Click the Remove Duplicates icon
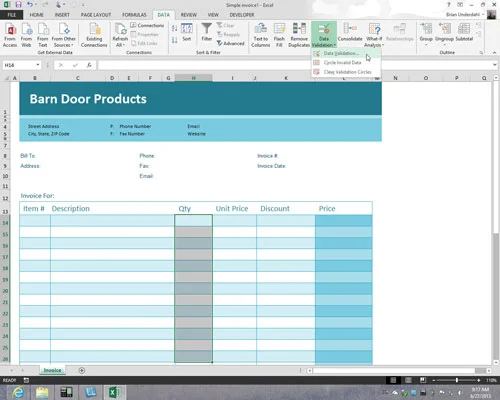This screenshot has width=500, height=400. pos(299,35)
